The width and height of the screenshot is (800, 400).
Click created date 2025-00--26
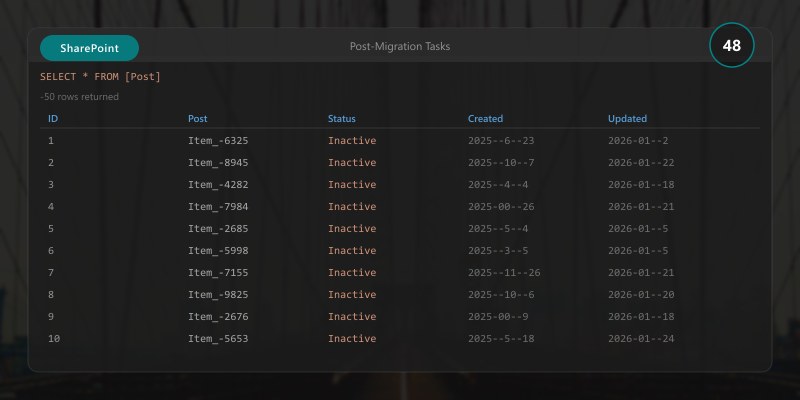(x=501, y=206)
